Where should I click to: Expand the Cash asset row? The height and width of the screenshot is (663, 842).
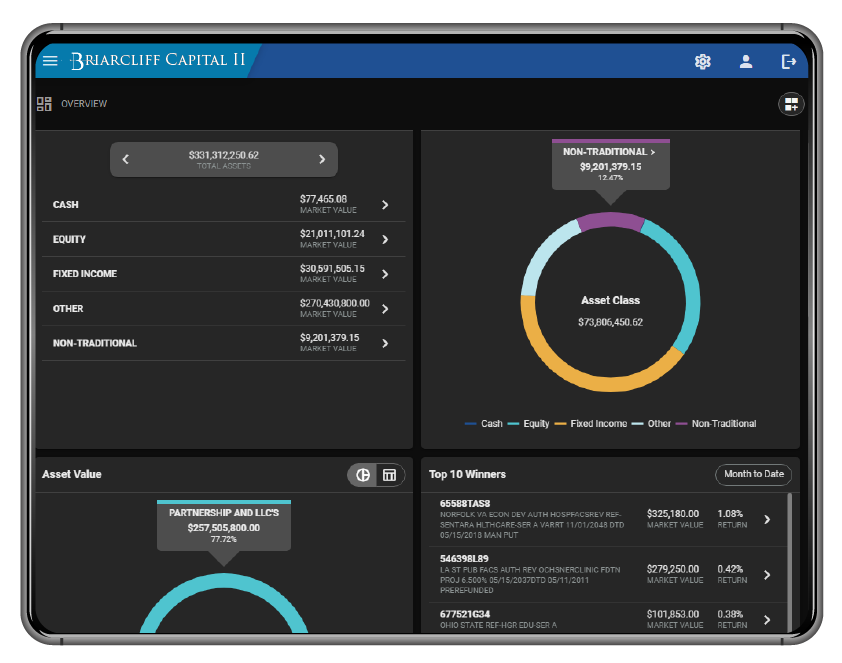386,205
